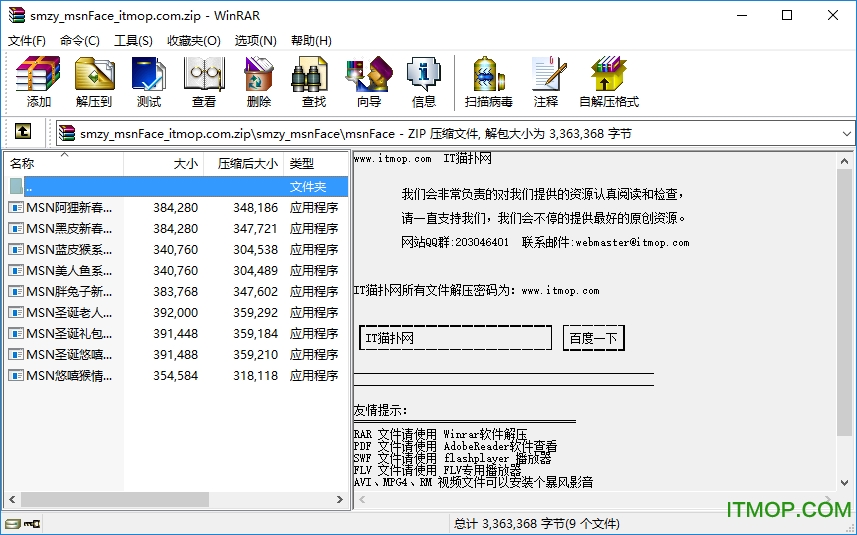Click the size value 392,000
This screenshot has width=857, height=535.
tap(175, 313)
